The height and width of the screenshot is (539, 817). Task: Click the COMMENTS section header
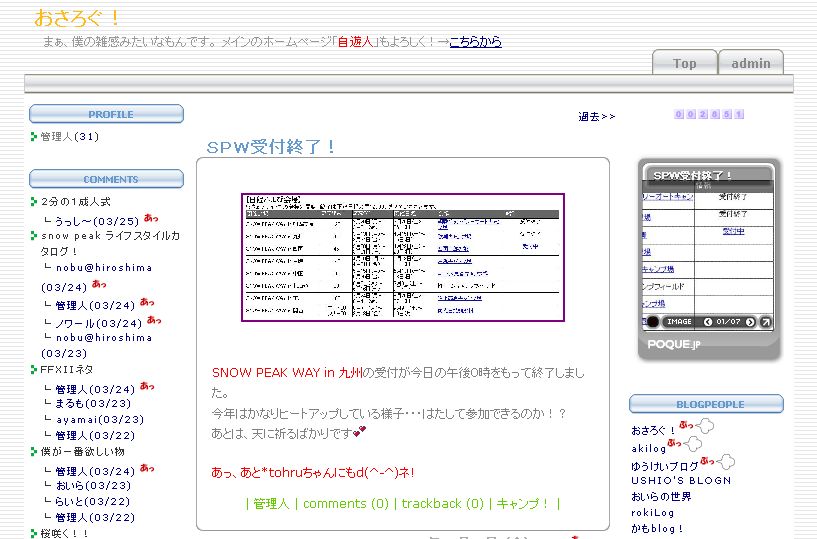pyautogui.click(x=106, y=179)
